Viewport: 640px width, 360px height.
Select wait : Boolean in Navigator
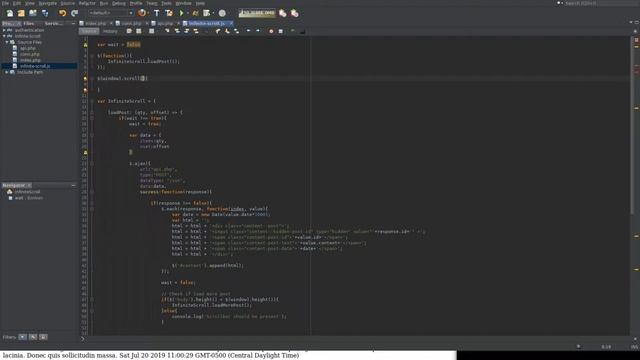(26, 198)
